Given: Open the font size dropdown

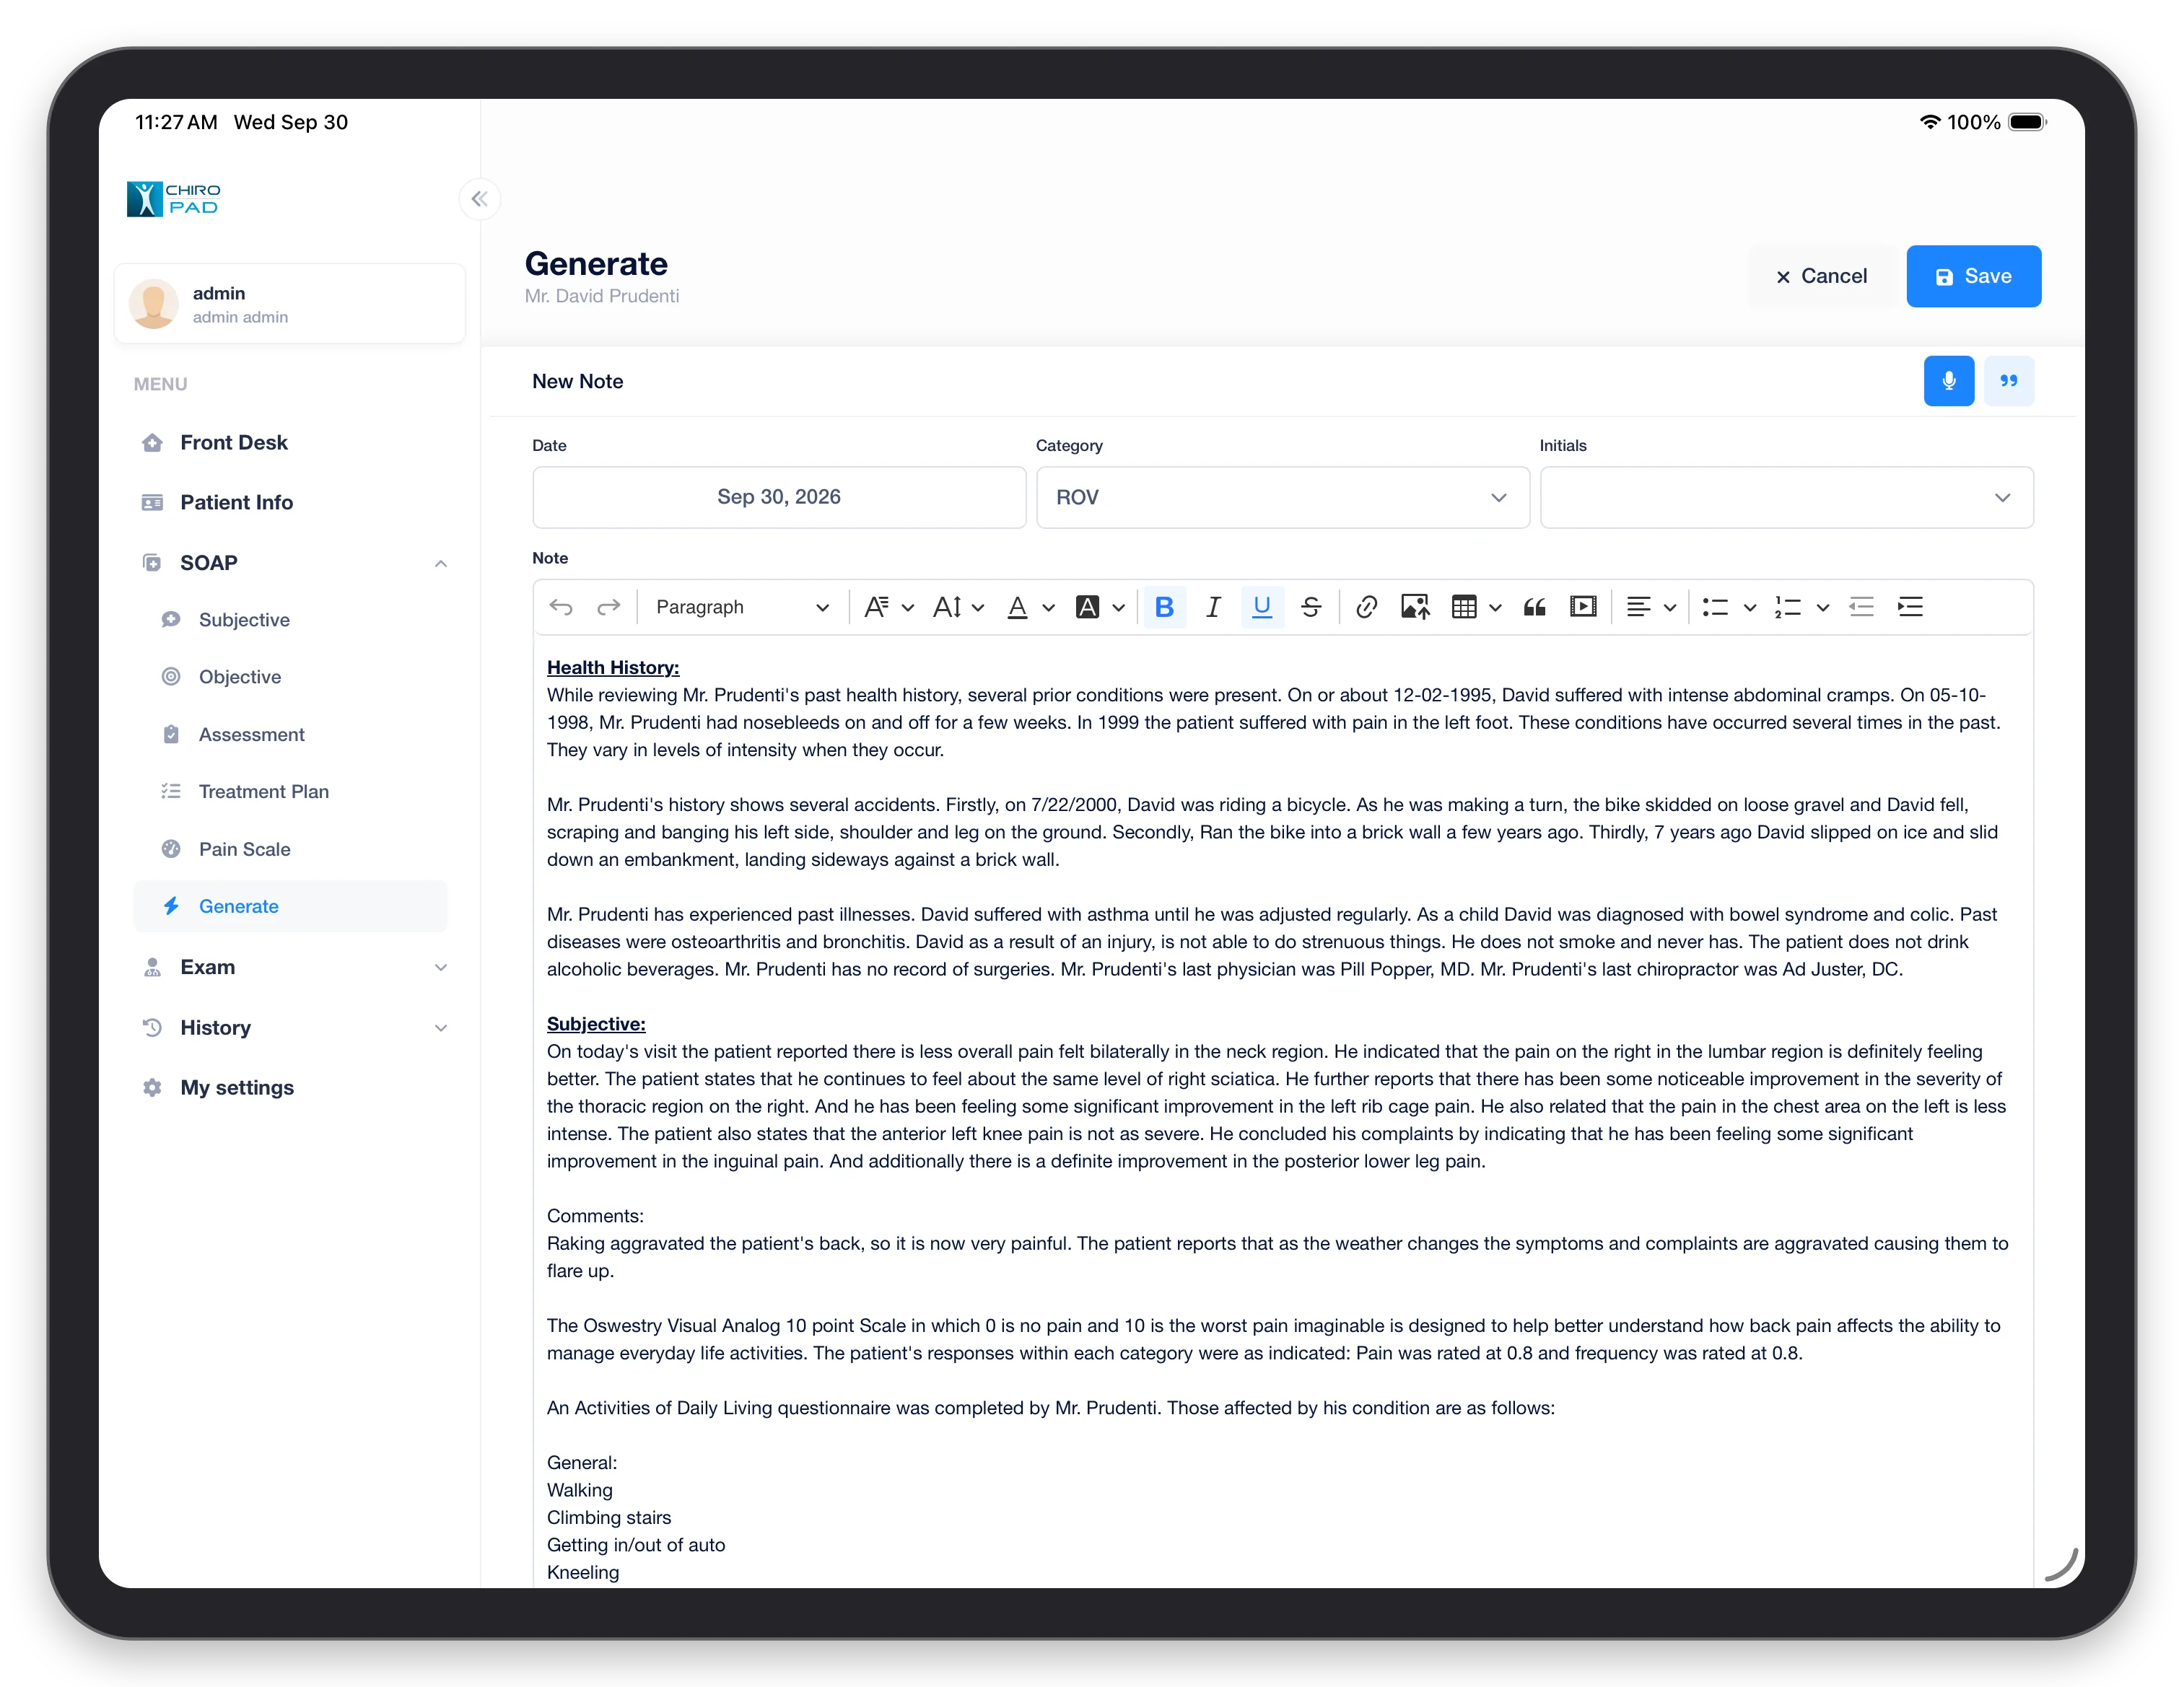Looking at the screenshot, I should pyautogui.click(x=958, y=607).
